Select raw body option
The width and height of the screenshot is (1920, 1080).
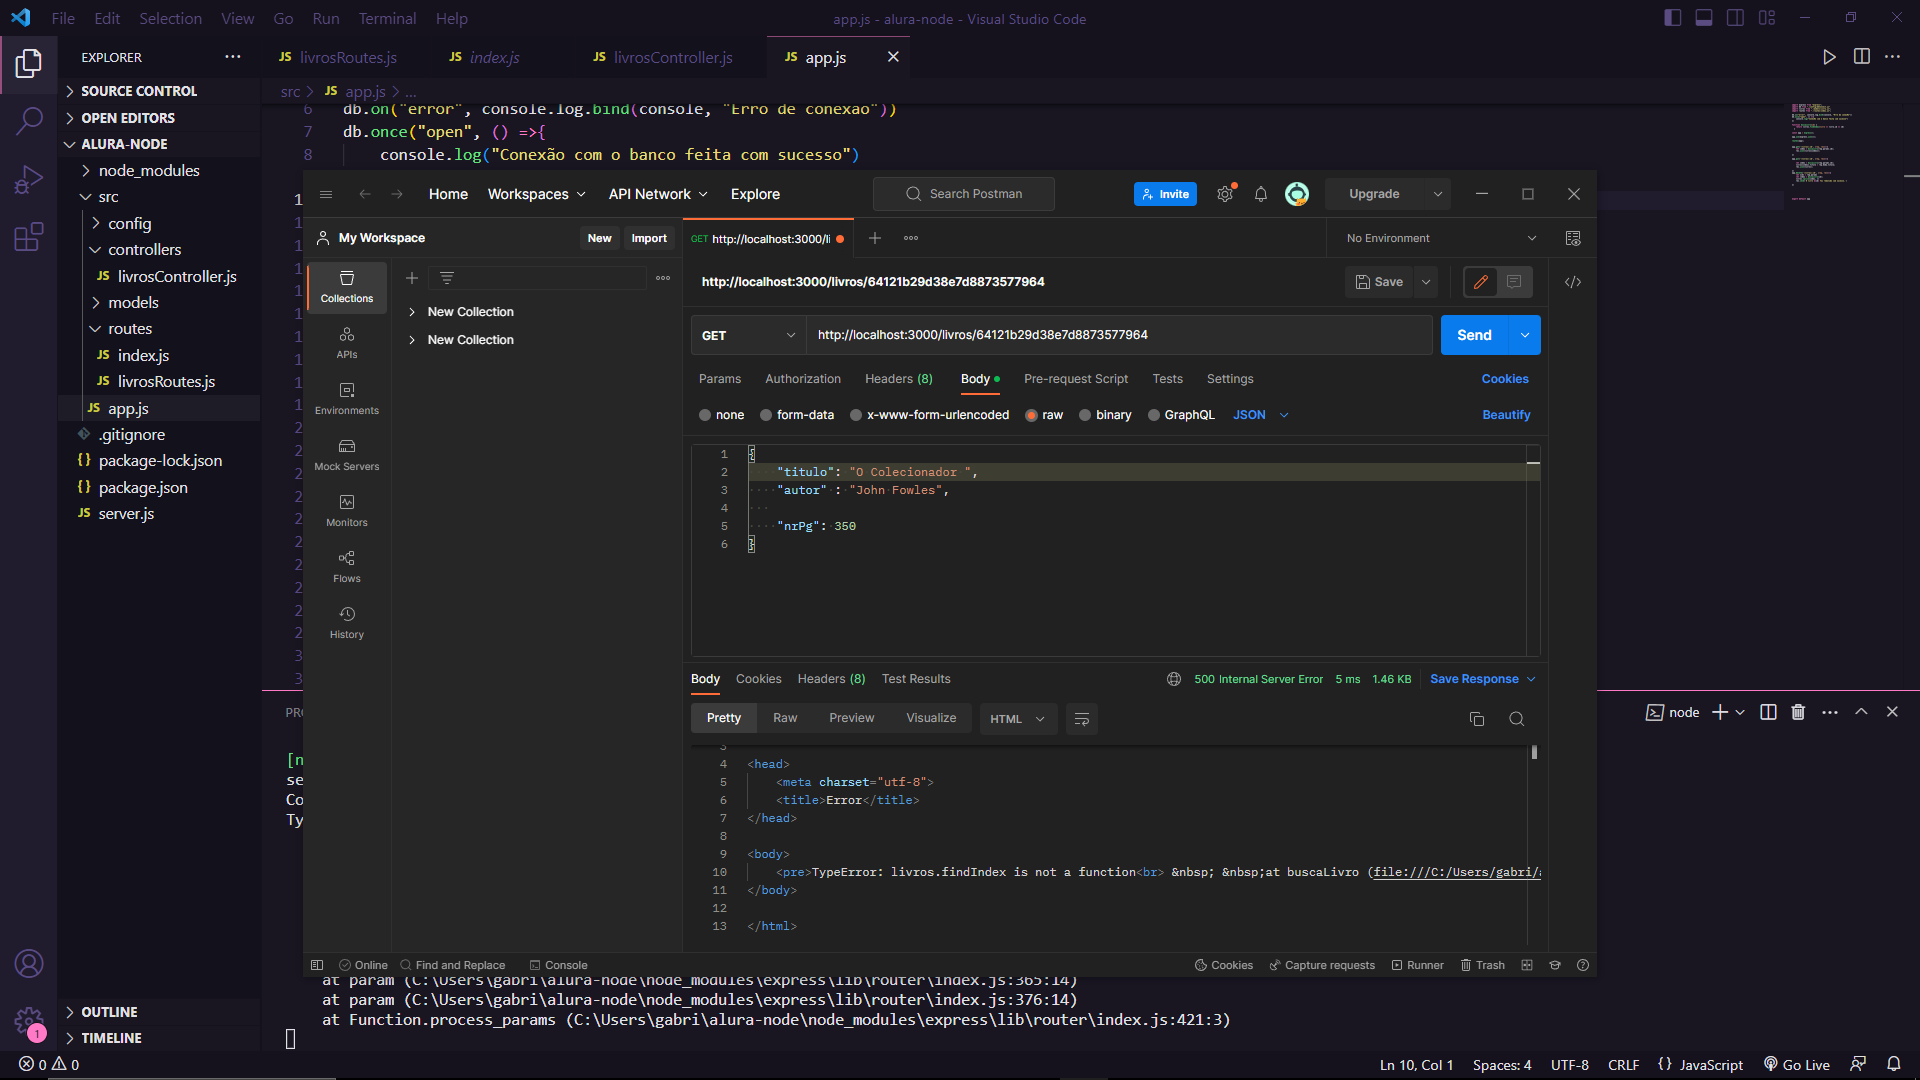pyautogui.click(x=1031, y=415)
